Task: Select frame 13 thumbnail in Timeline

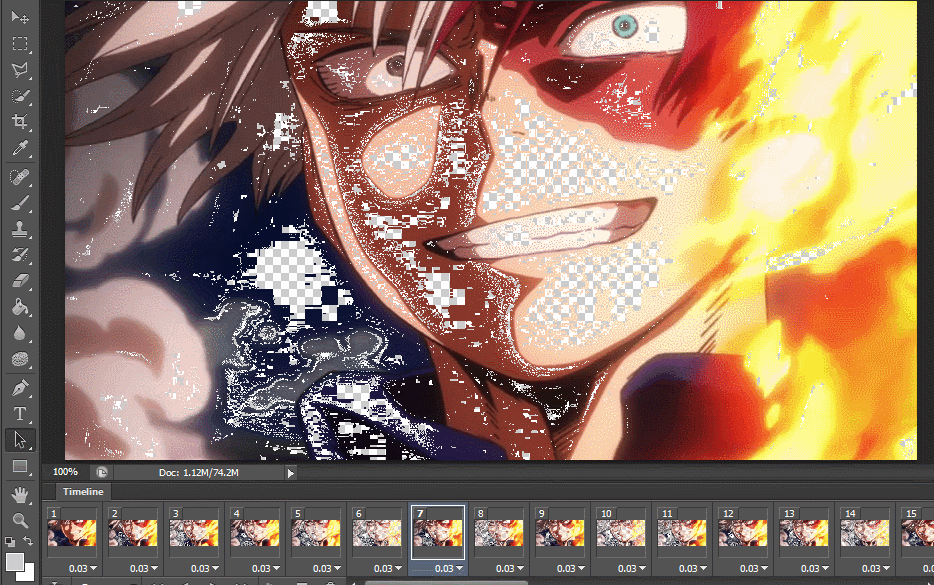Action: point(804,533)
